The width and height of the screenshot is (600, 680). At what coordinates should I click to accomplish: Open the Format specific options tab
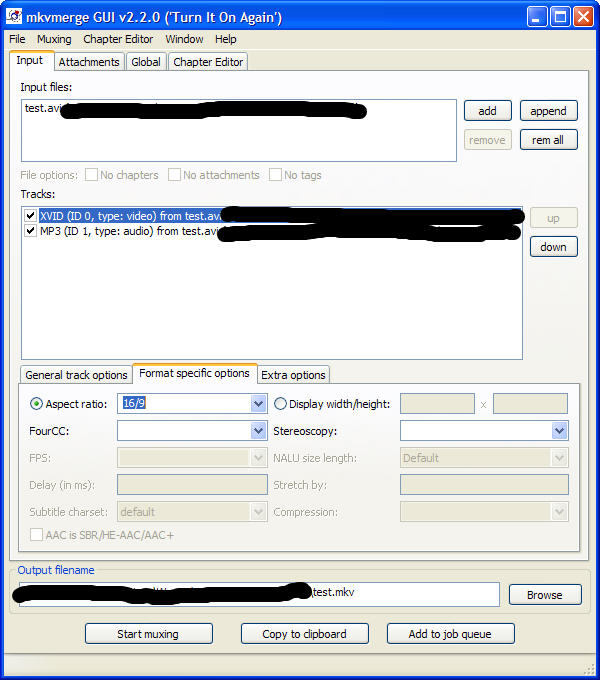pos(194,373)
